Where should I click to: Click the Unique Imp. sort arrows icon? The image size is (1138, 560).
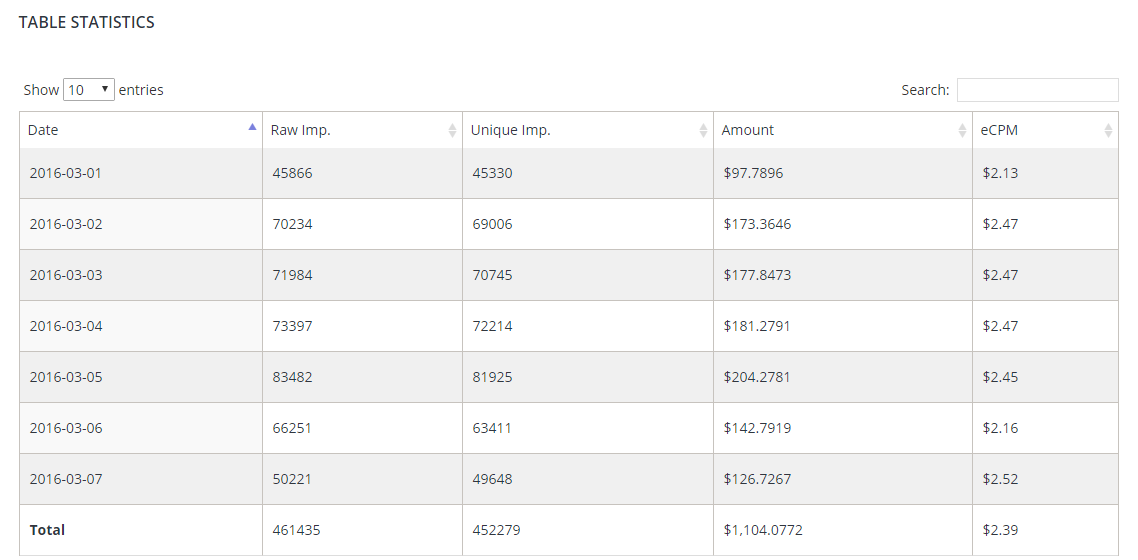coord(704,130)
